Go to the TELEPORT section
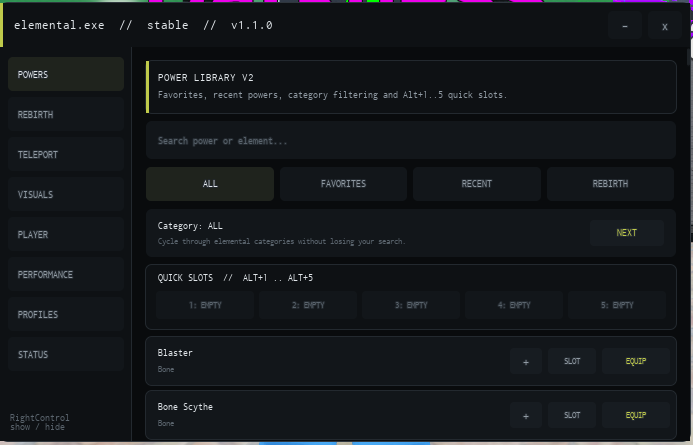Screen dimensions: 693x445 [66, 154]
